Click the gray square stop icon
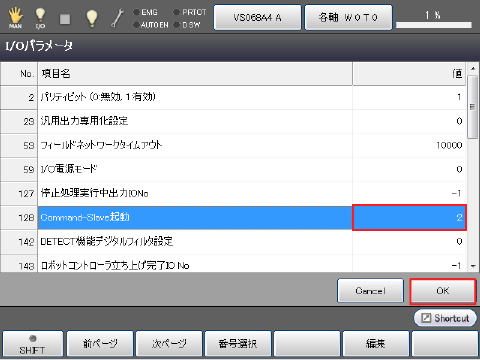The width and height of the screenshot is (480, 360). click(65, 19)
